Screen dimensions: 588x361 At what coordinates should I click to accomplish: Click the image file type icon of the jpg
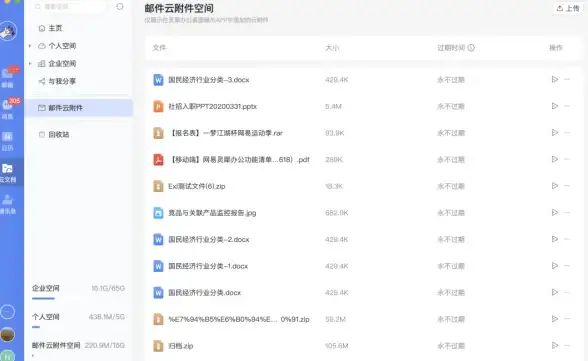pyautogui.click(x=158, y=213)
